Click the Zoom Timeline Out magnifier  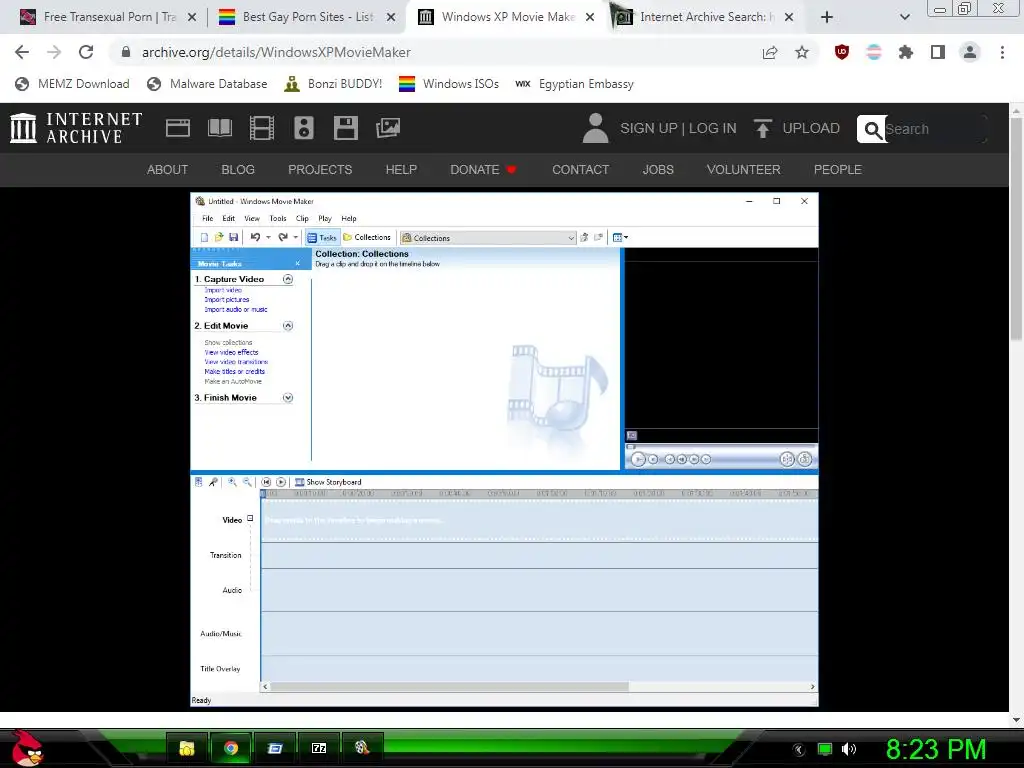pos(247,482)
